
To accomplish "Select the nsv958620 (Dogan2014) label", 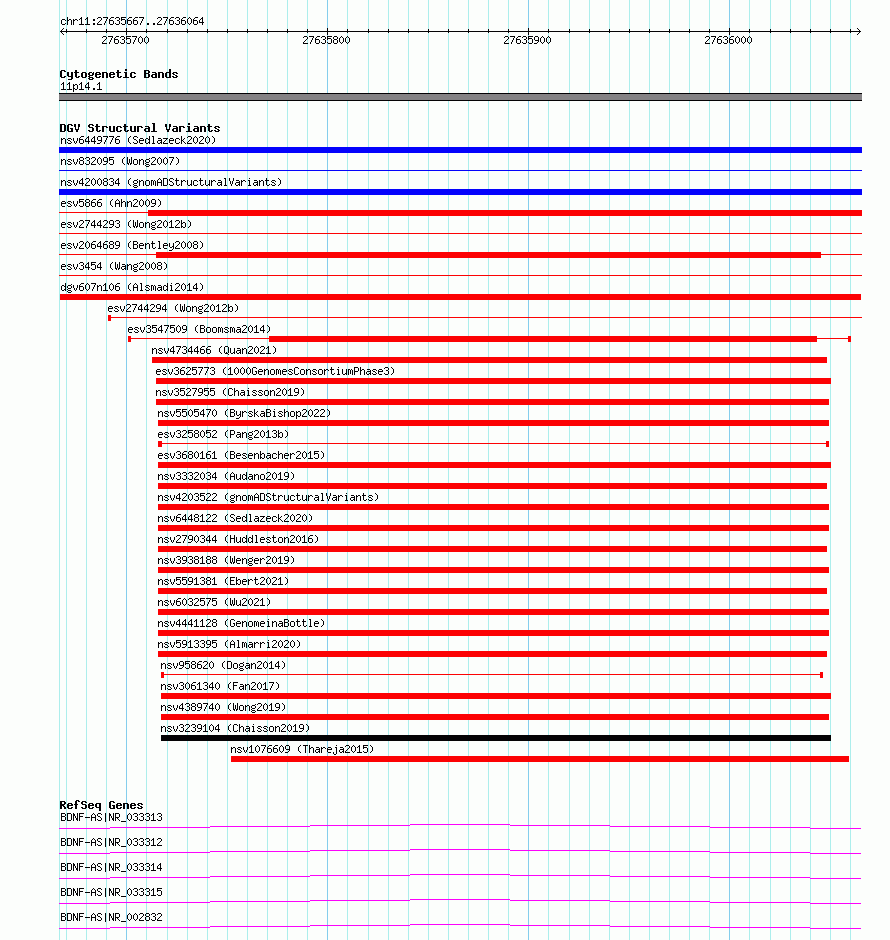I will [223, 665].
